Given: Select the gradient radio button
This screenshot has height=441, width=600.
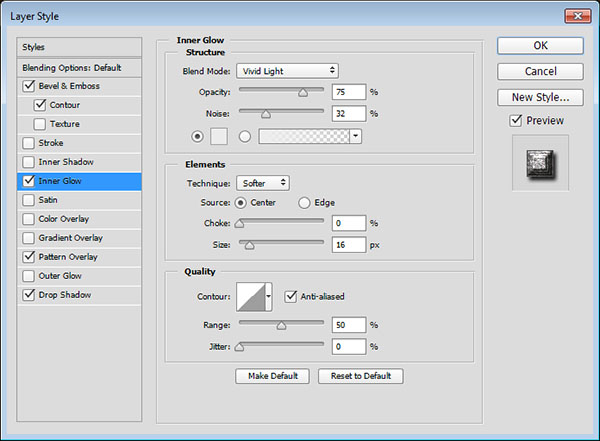Looking at the screenshot, I should coord(247,136).
